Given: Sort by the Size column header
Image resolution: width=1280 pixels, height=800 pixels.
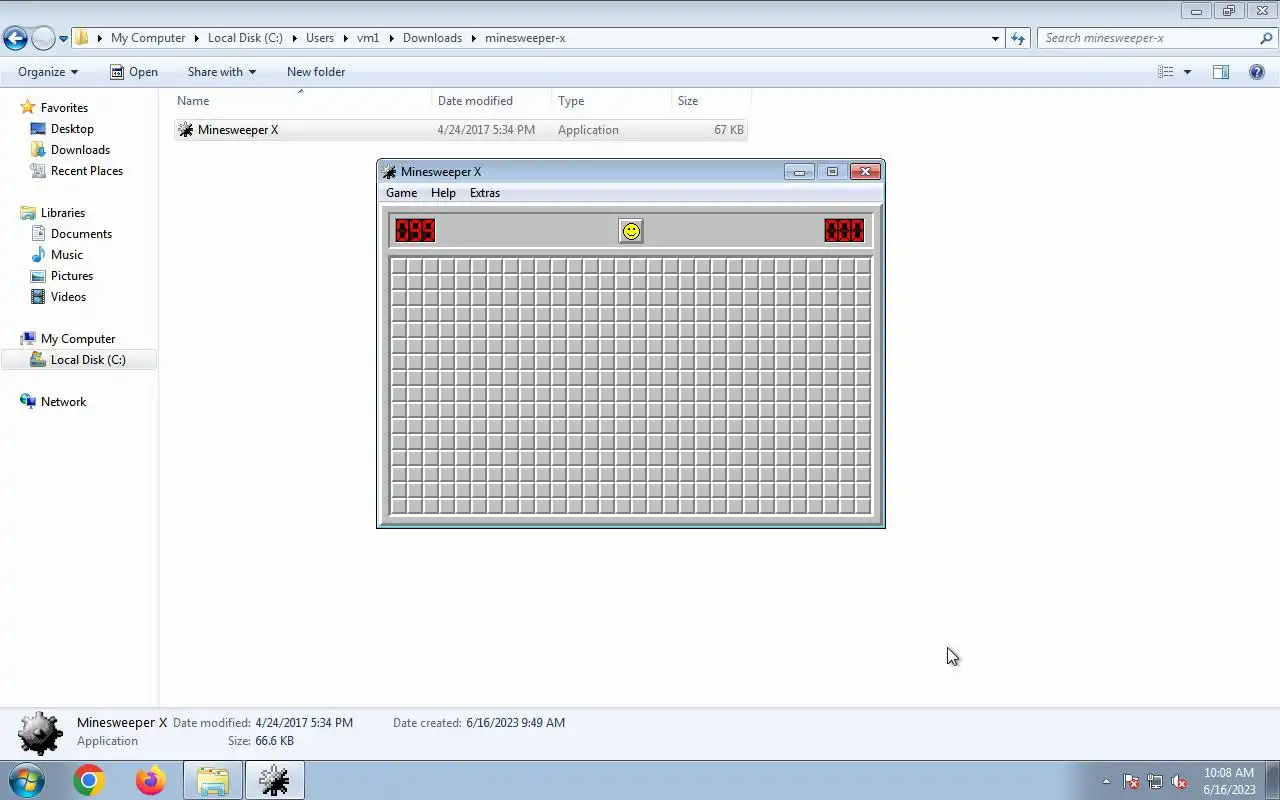Looking at the screenshot, I should 711,101.
